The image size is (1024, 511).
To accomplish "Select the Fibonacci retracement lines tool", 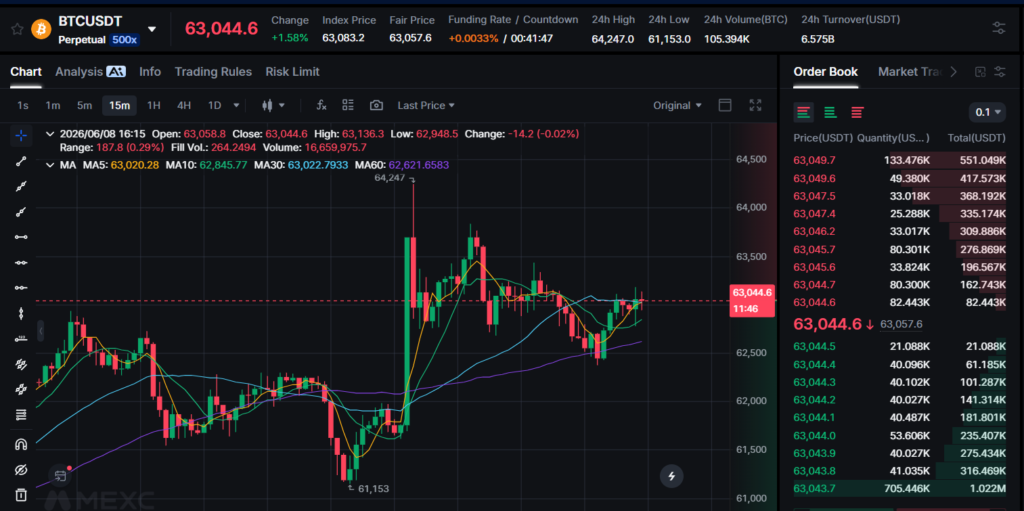I will (x=21, y=414).
